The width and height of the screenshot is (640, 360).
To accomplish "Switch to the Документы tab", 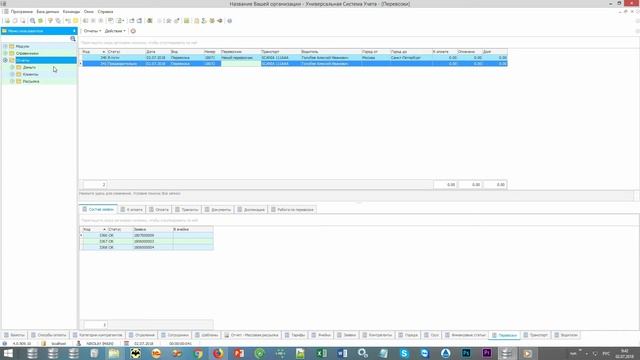I will 218,209.
